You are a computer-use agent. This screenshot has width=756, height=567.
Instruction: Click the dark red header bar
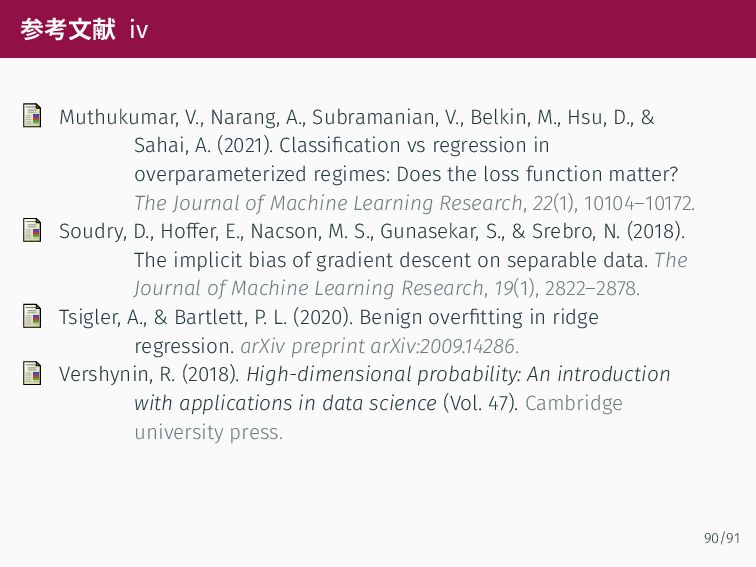tap(378, 29)
